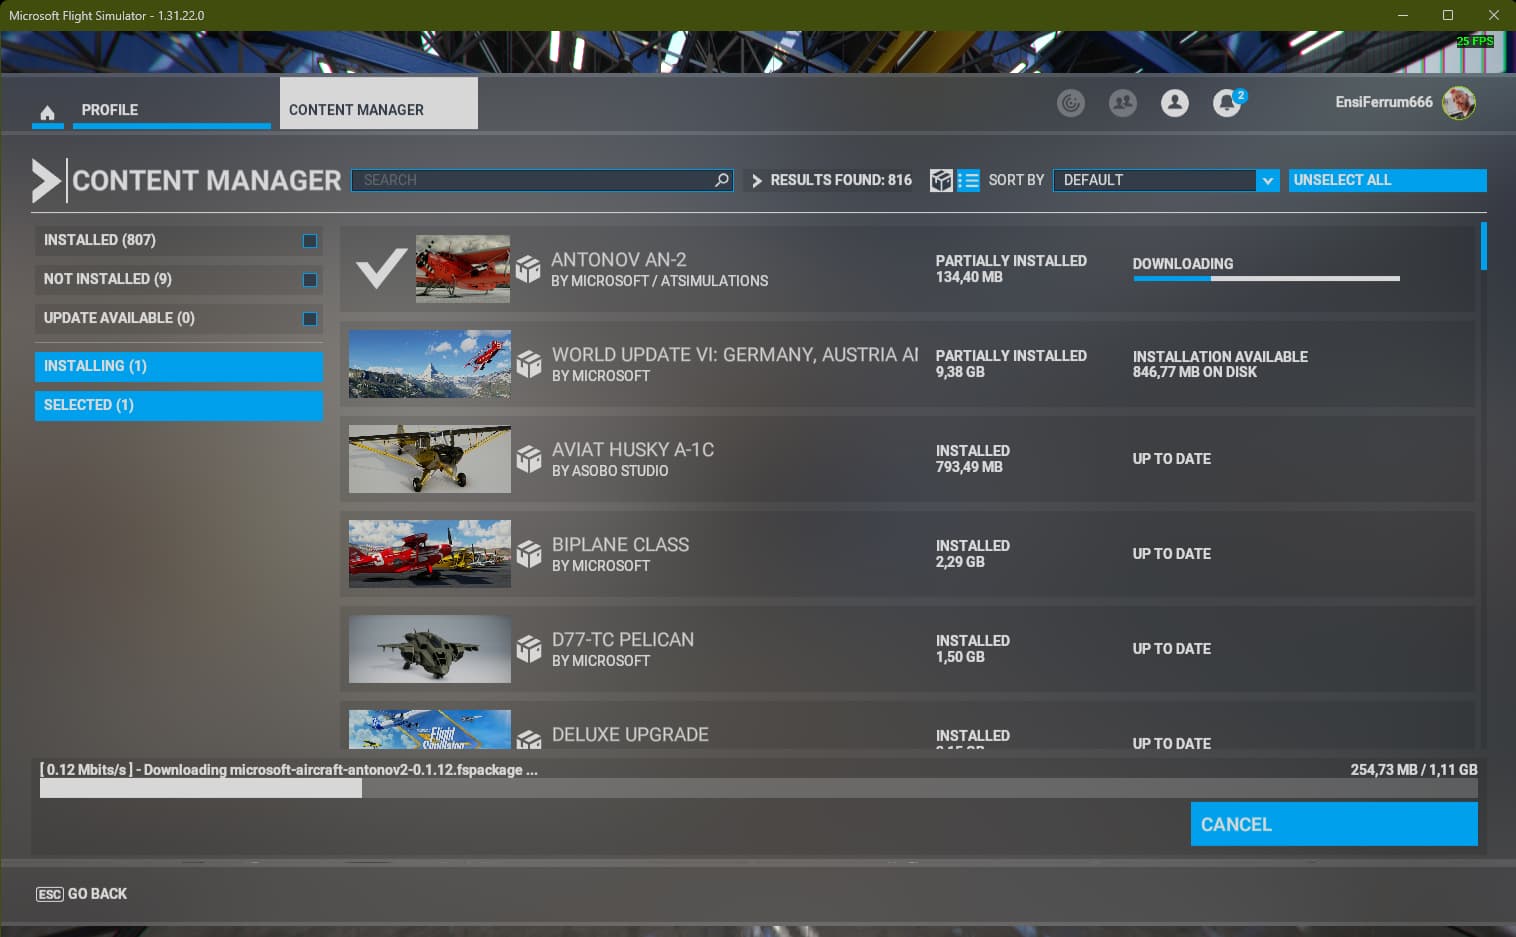The height and width of the screenshot is (937, 1516).
Task: Click the DOWNLOADING status label
Action: point(1183,264)
